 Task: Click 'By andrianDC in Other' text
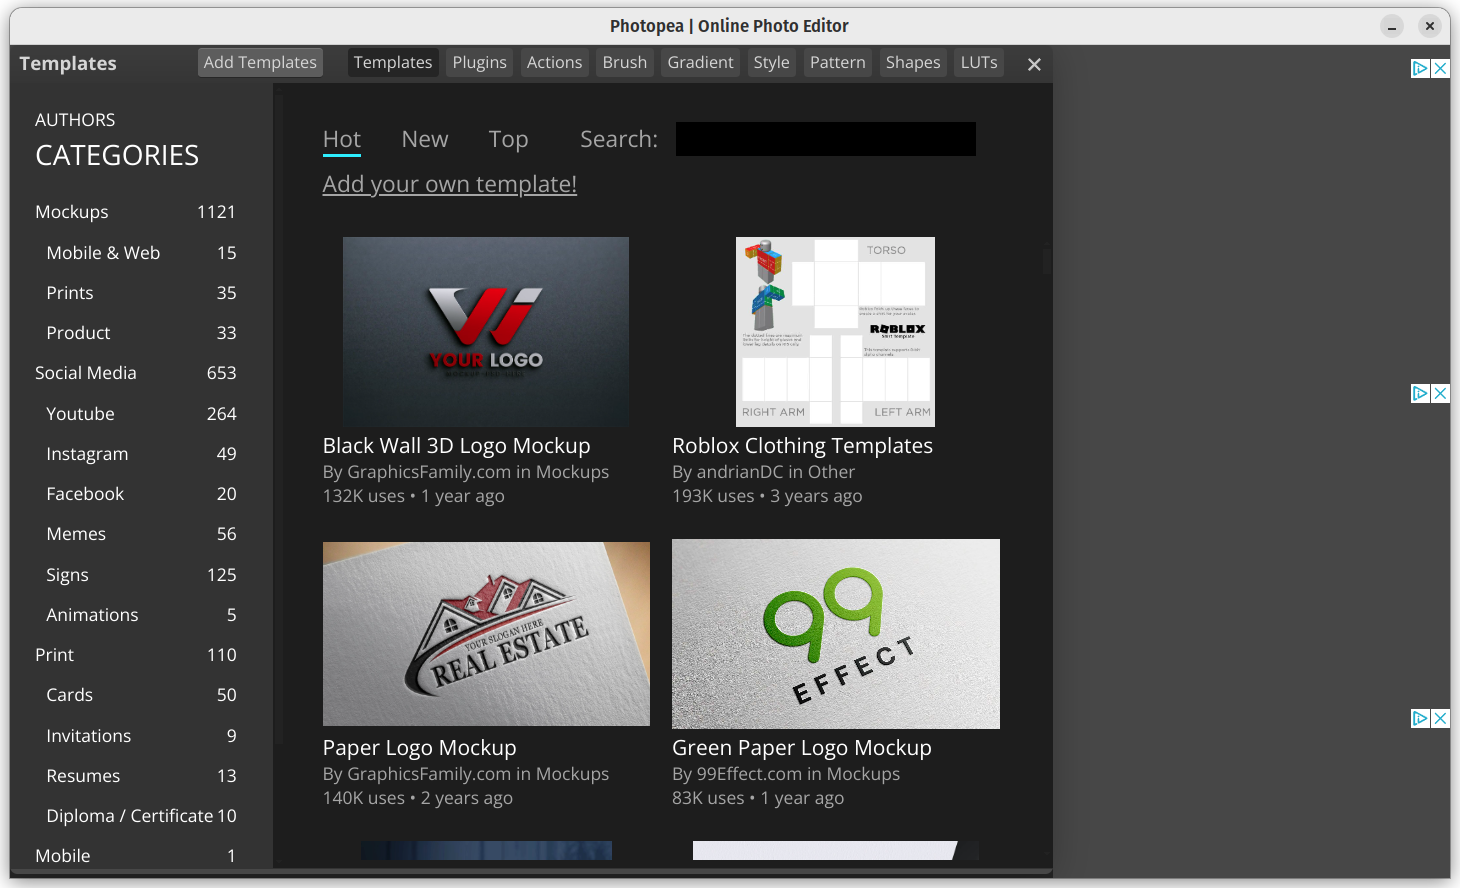(x=764, y=472)
